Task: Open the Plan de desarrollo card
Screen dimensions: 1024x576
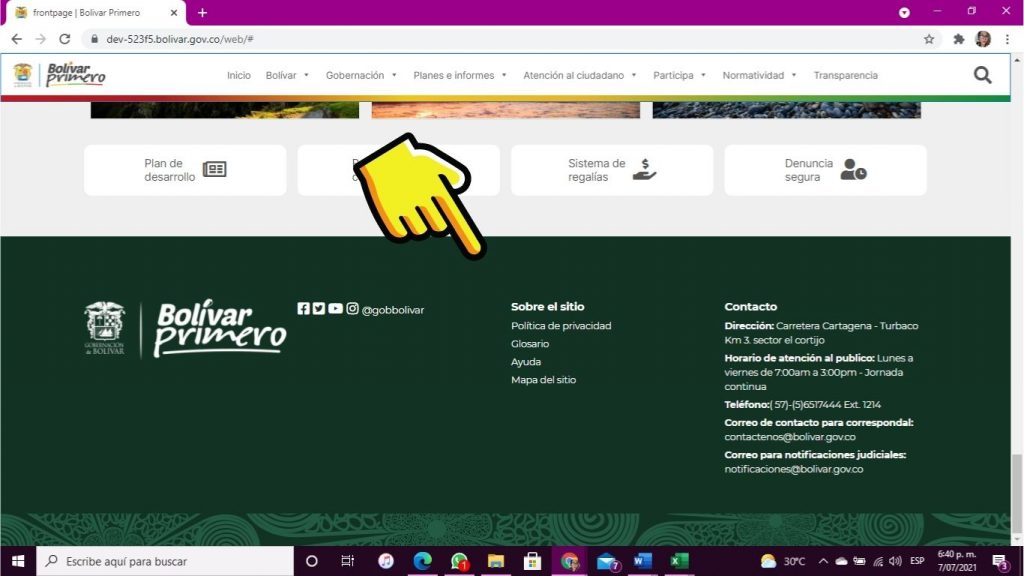Action: 185,170
